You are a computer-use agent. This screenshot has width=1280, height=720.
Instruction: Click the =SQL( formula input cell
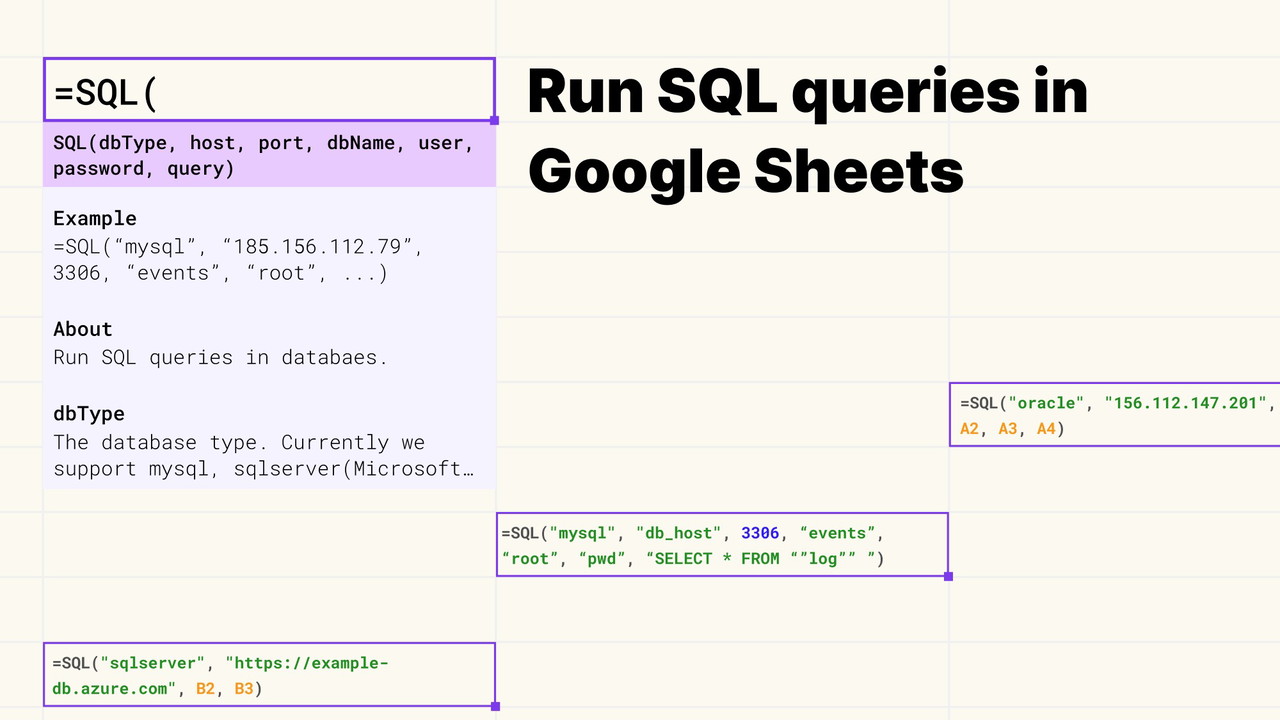click(x=268, y=91)
